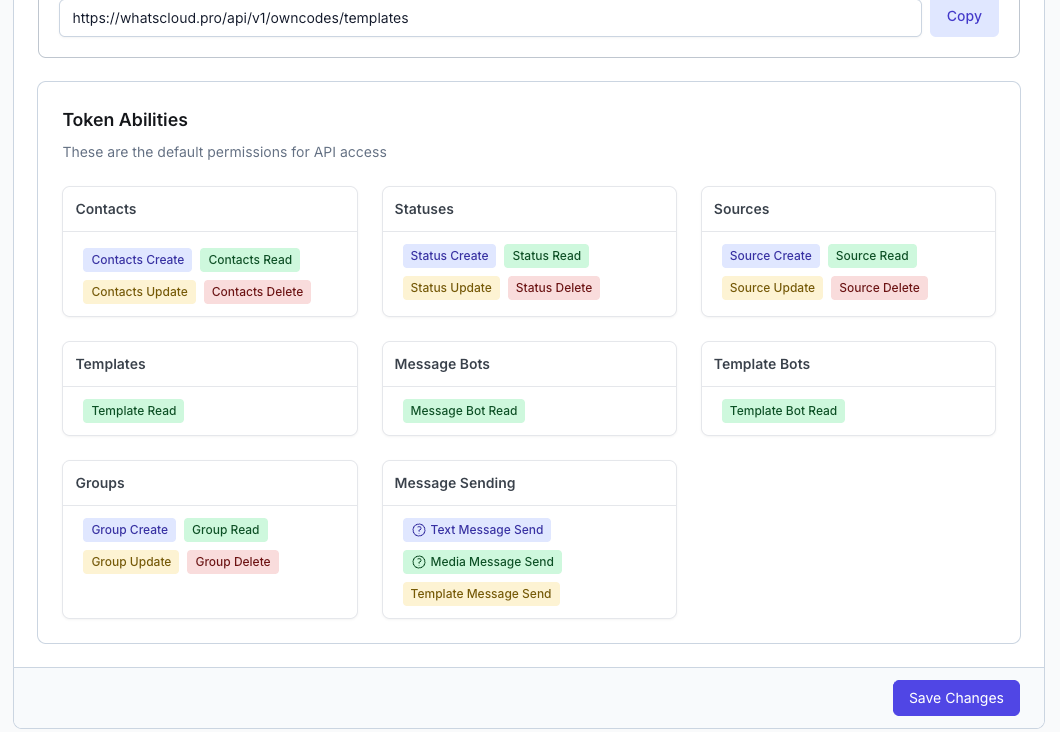This screenshot has height=732, width=1060.
Task: Toggle the Template Bot Read permission
Action: tap(783, 411)
